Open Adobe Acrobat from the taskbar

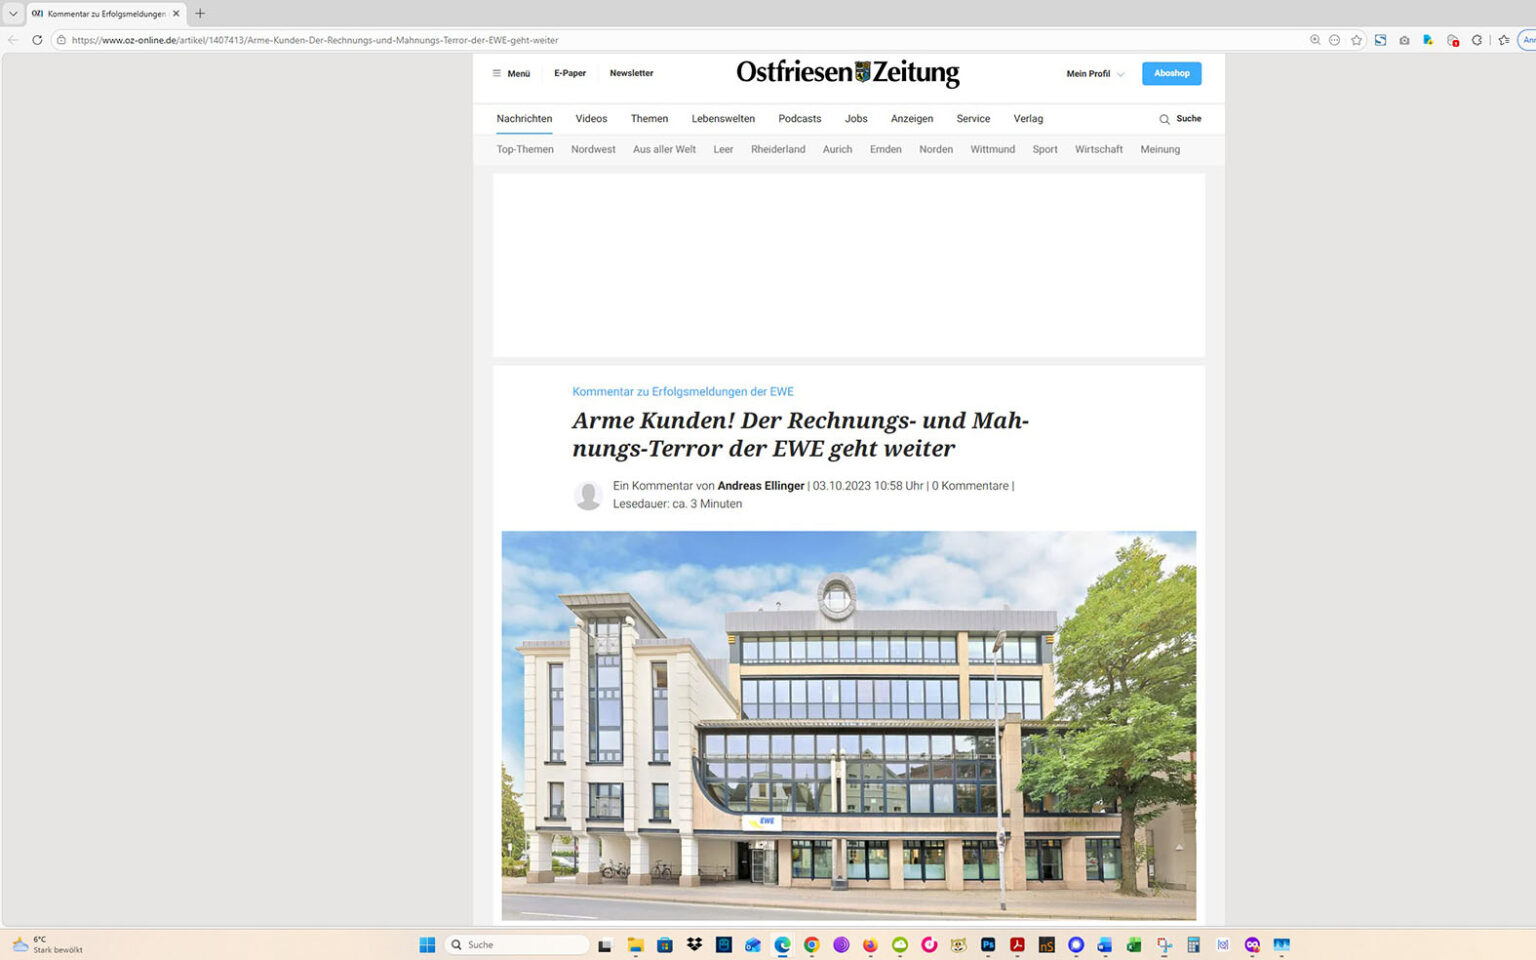pyautogui.click(x=1017, y=945)
